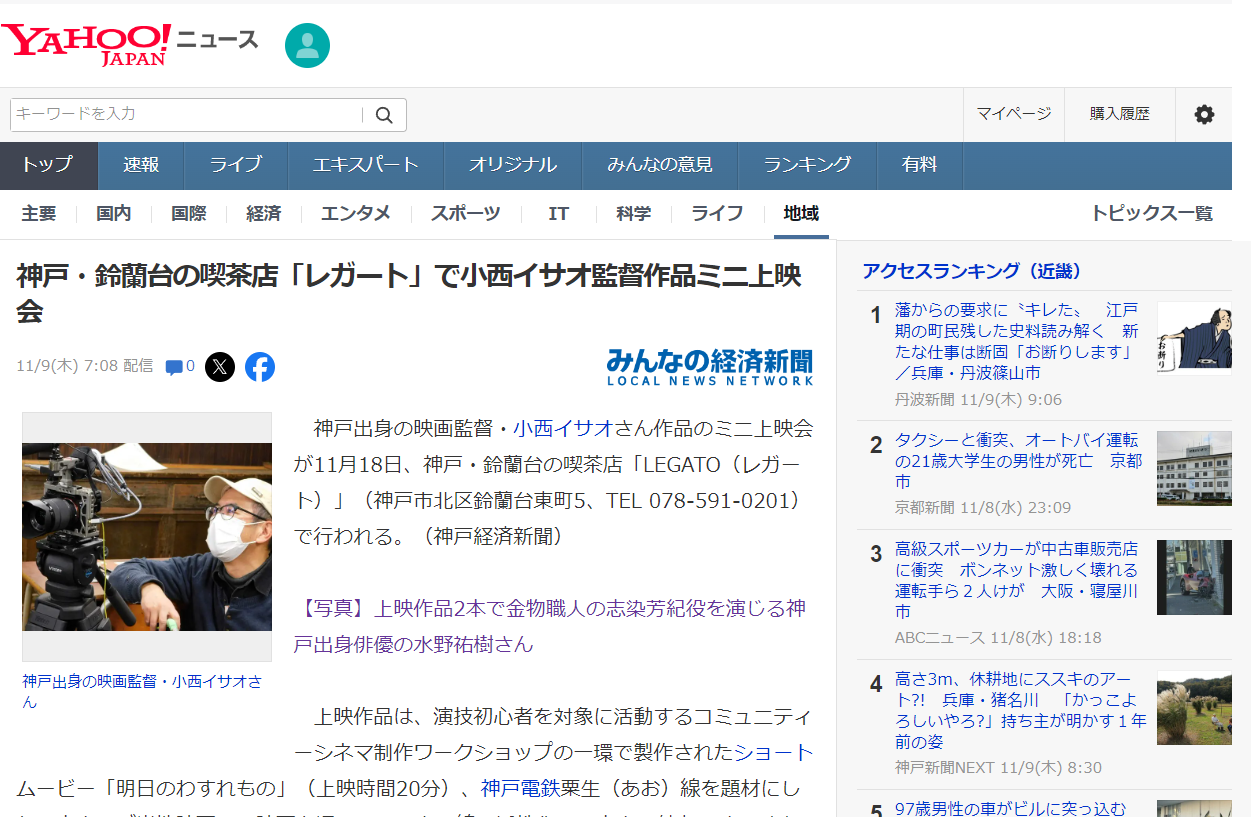Switch to the ランキング tab
Viewport: 1251px width, 817px height.
[x=807, y=165]
